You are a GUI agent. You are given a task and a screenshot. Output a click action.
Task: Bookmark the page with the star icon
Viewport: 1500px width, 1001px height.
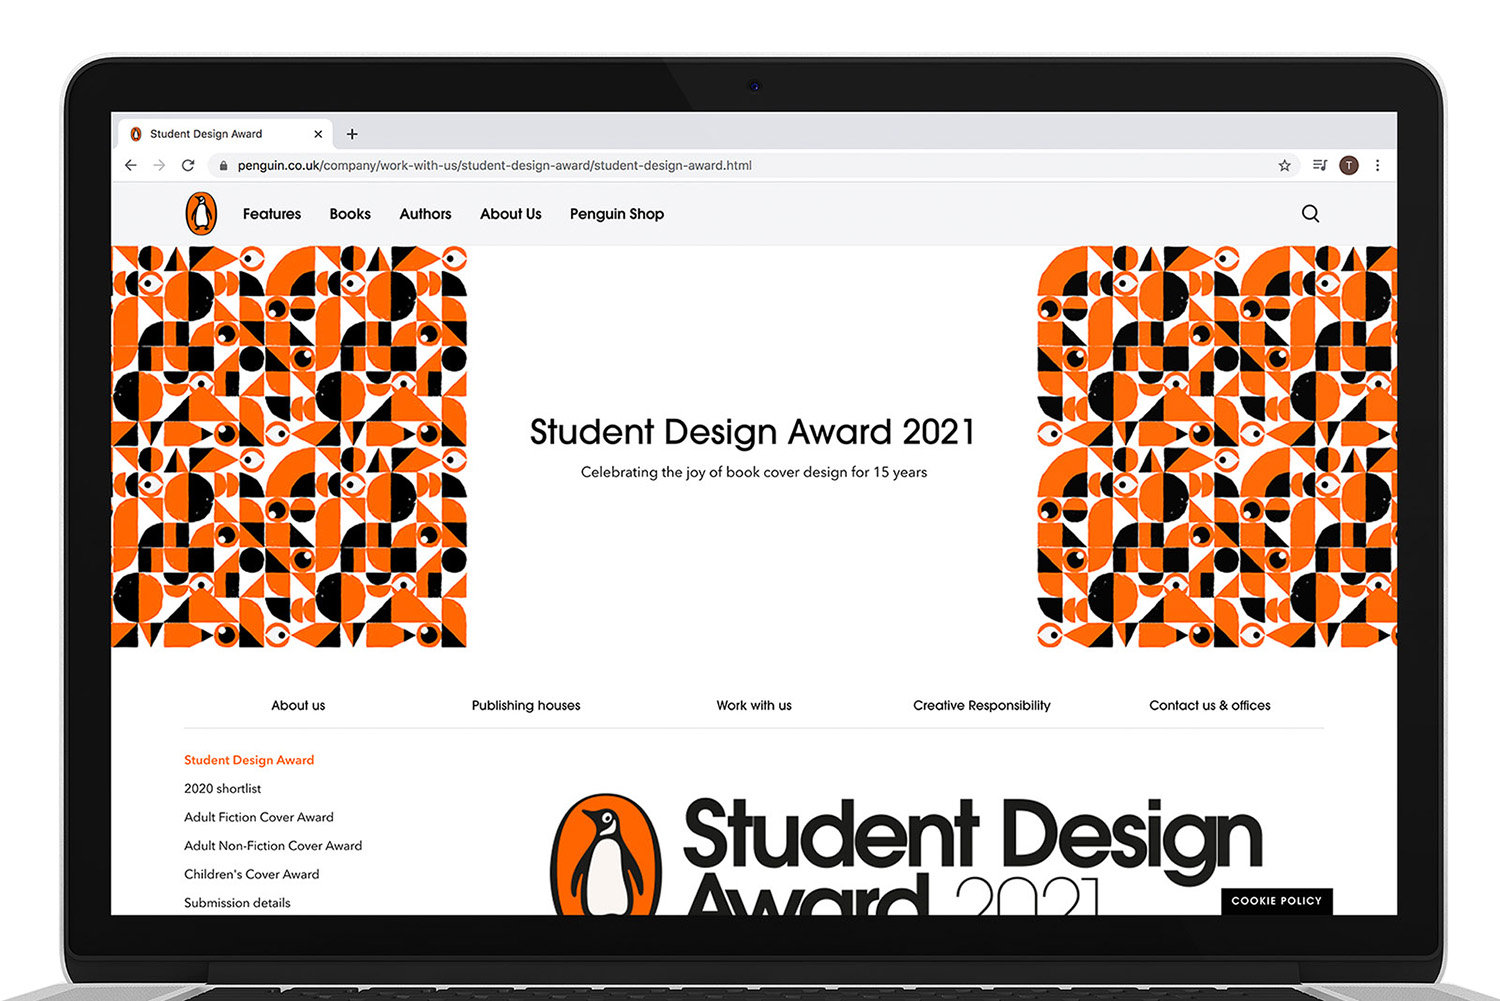click(1285, 166)
